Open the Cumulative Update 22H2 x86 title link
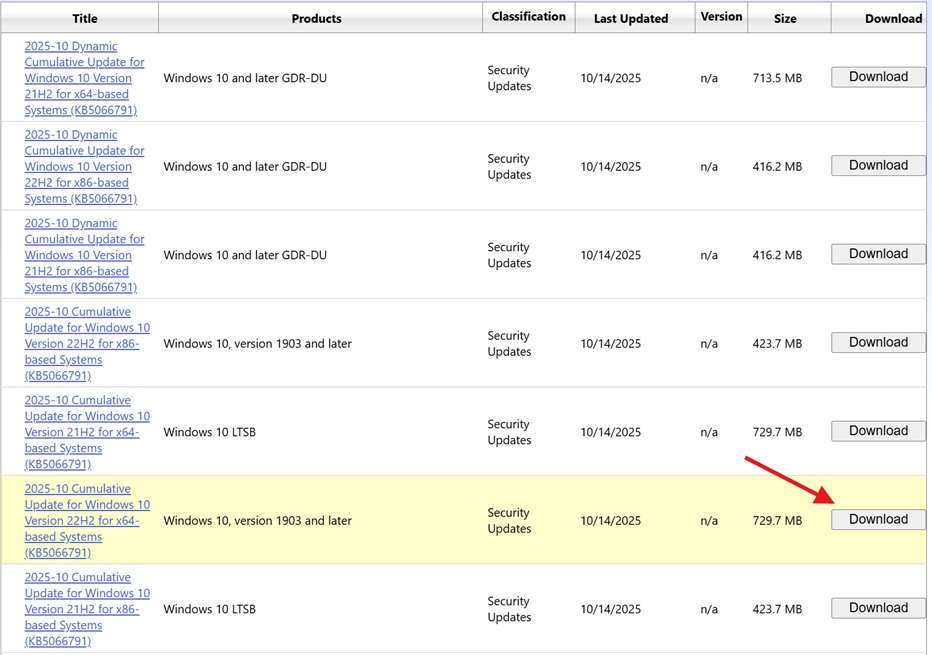Image resolution: width=932 pixels, height=655 pixels. 87,343
